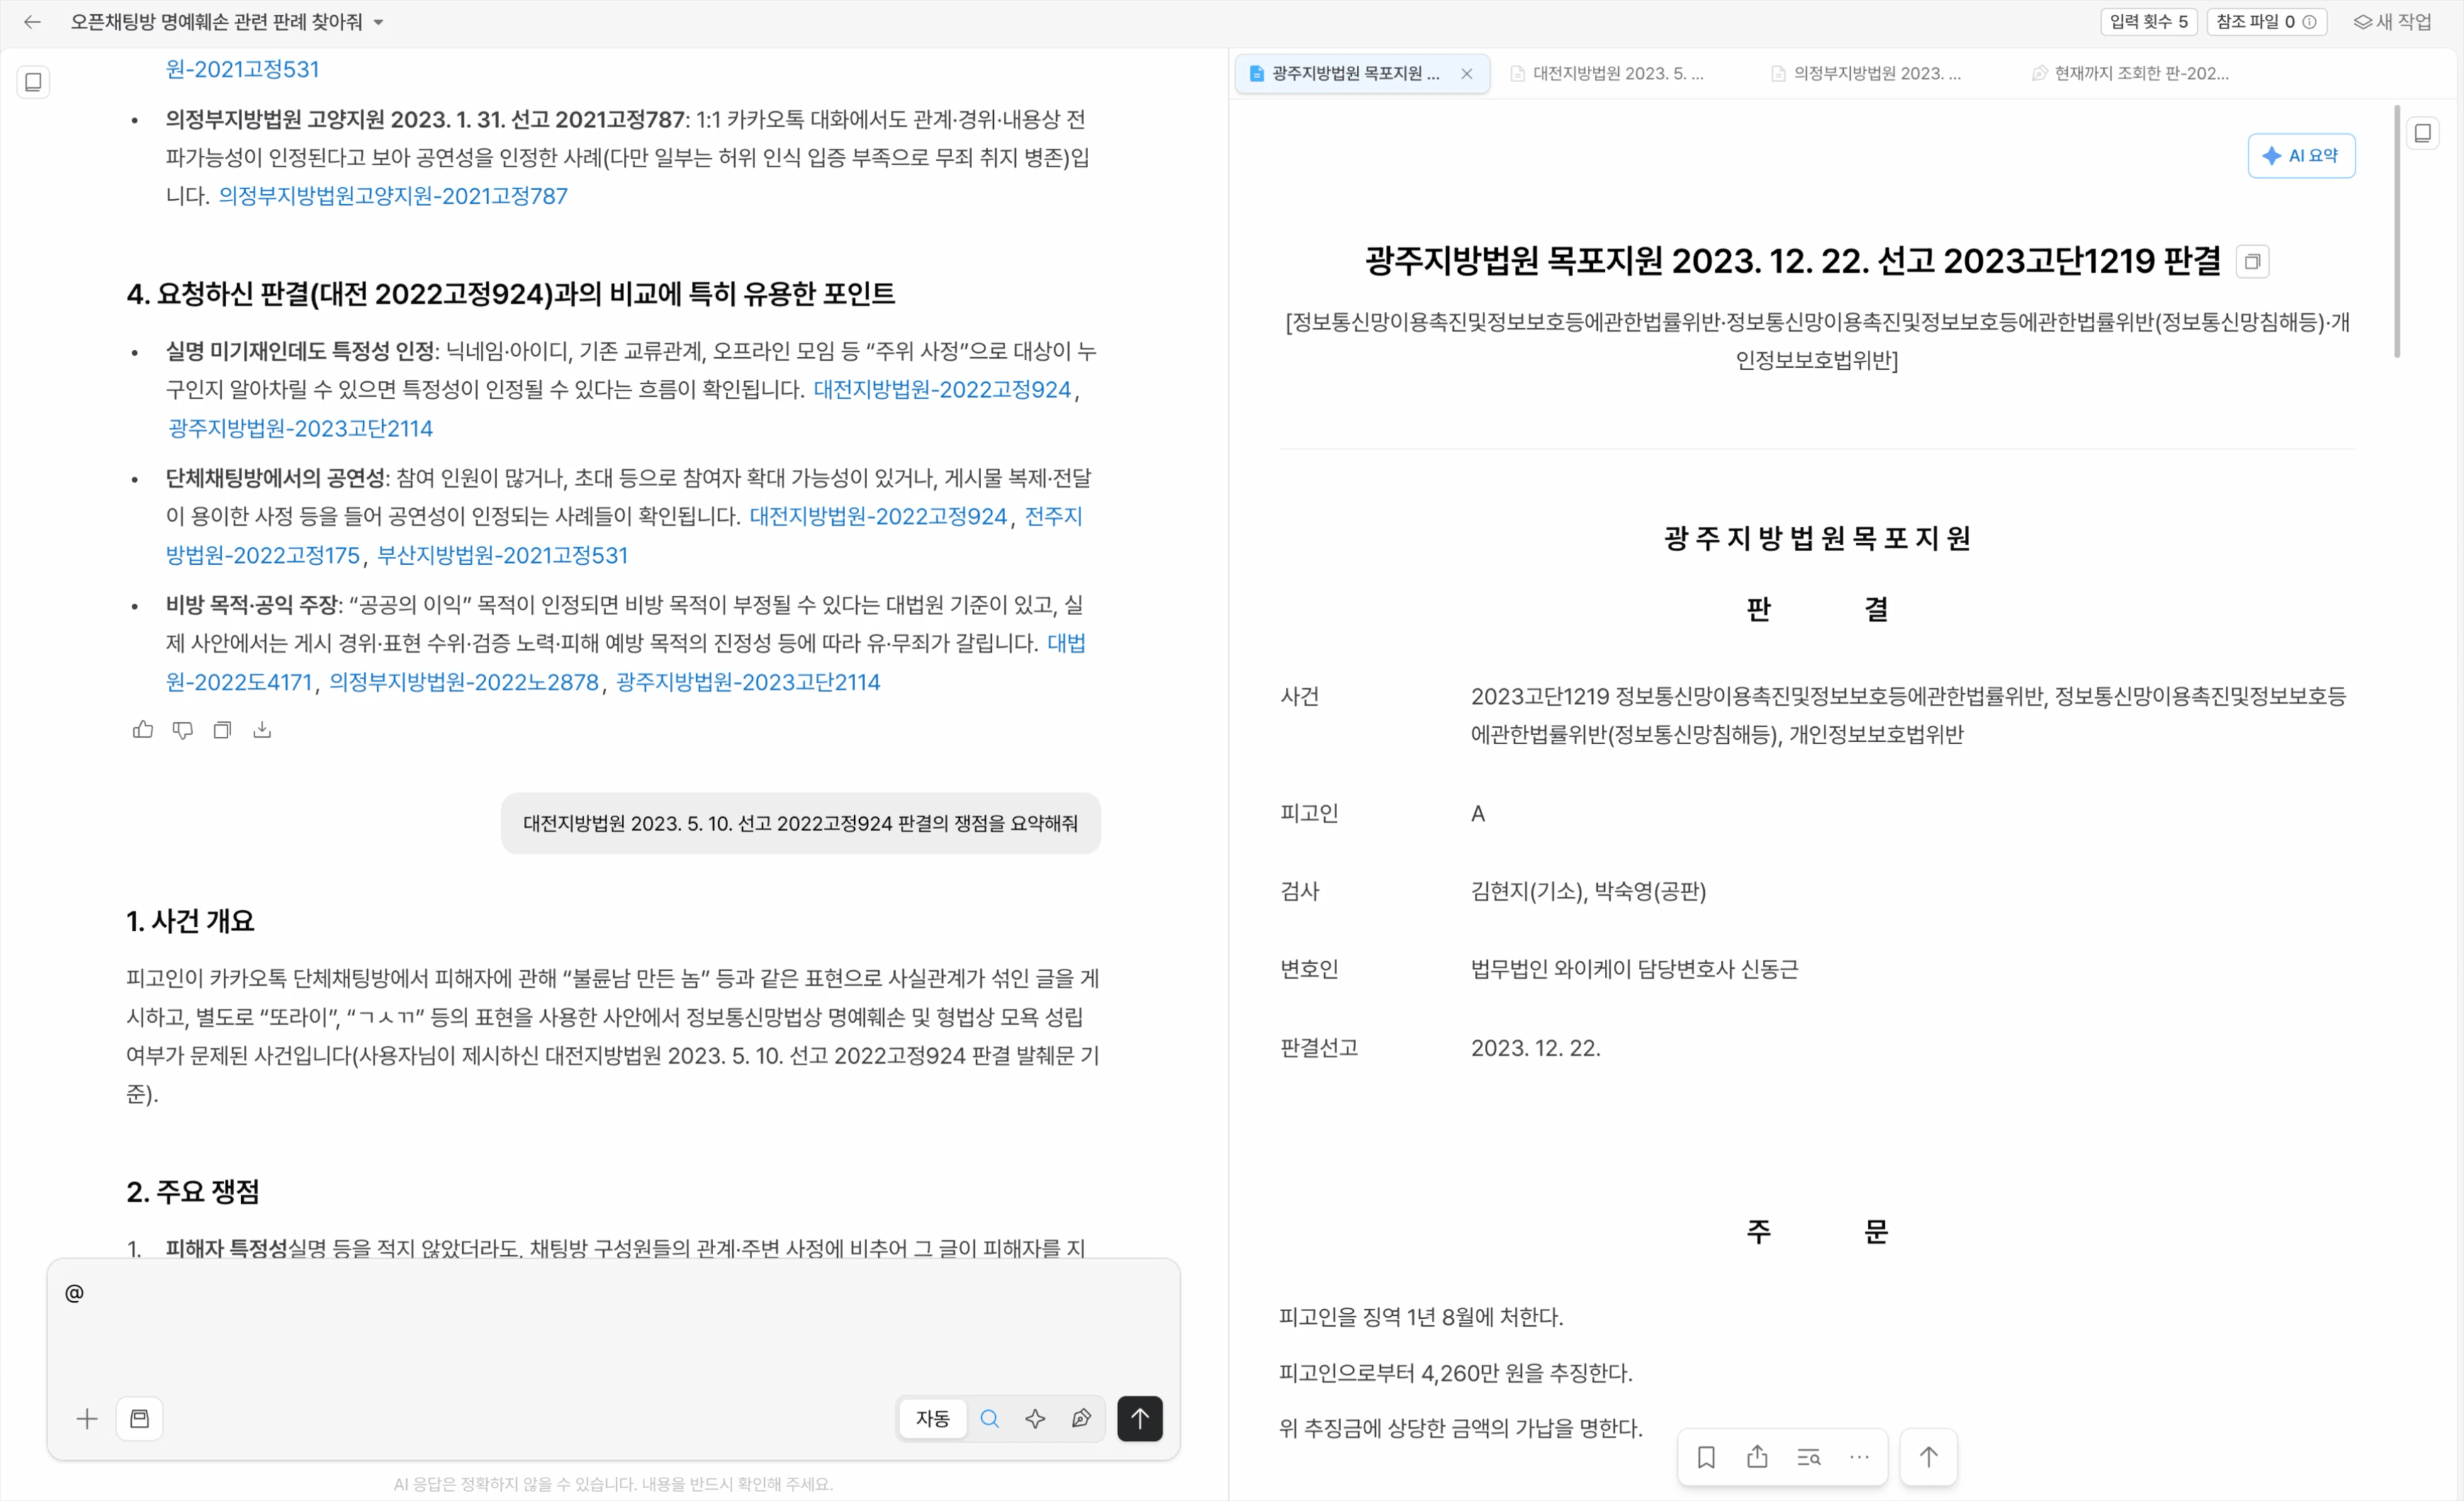The image size is (2464, 1501).
Task: Jump to top of document with up arrow
Action: click(x=1928, y=1458)
